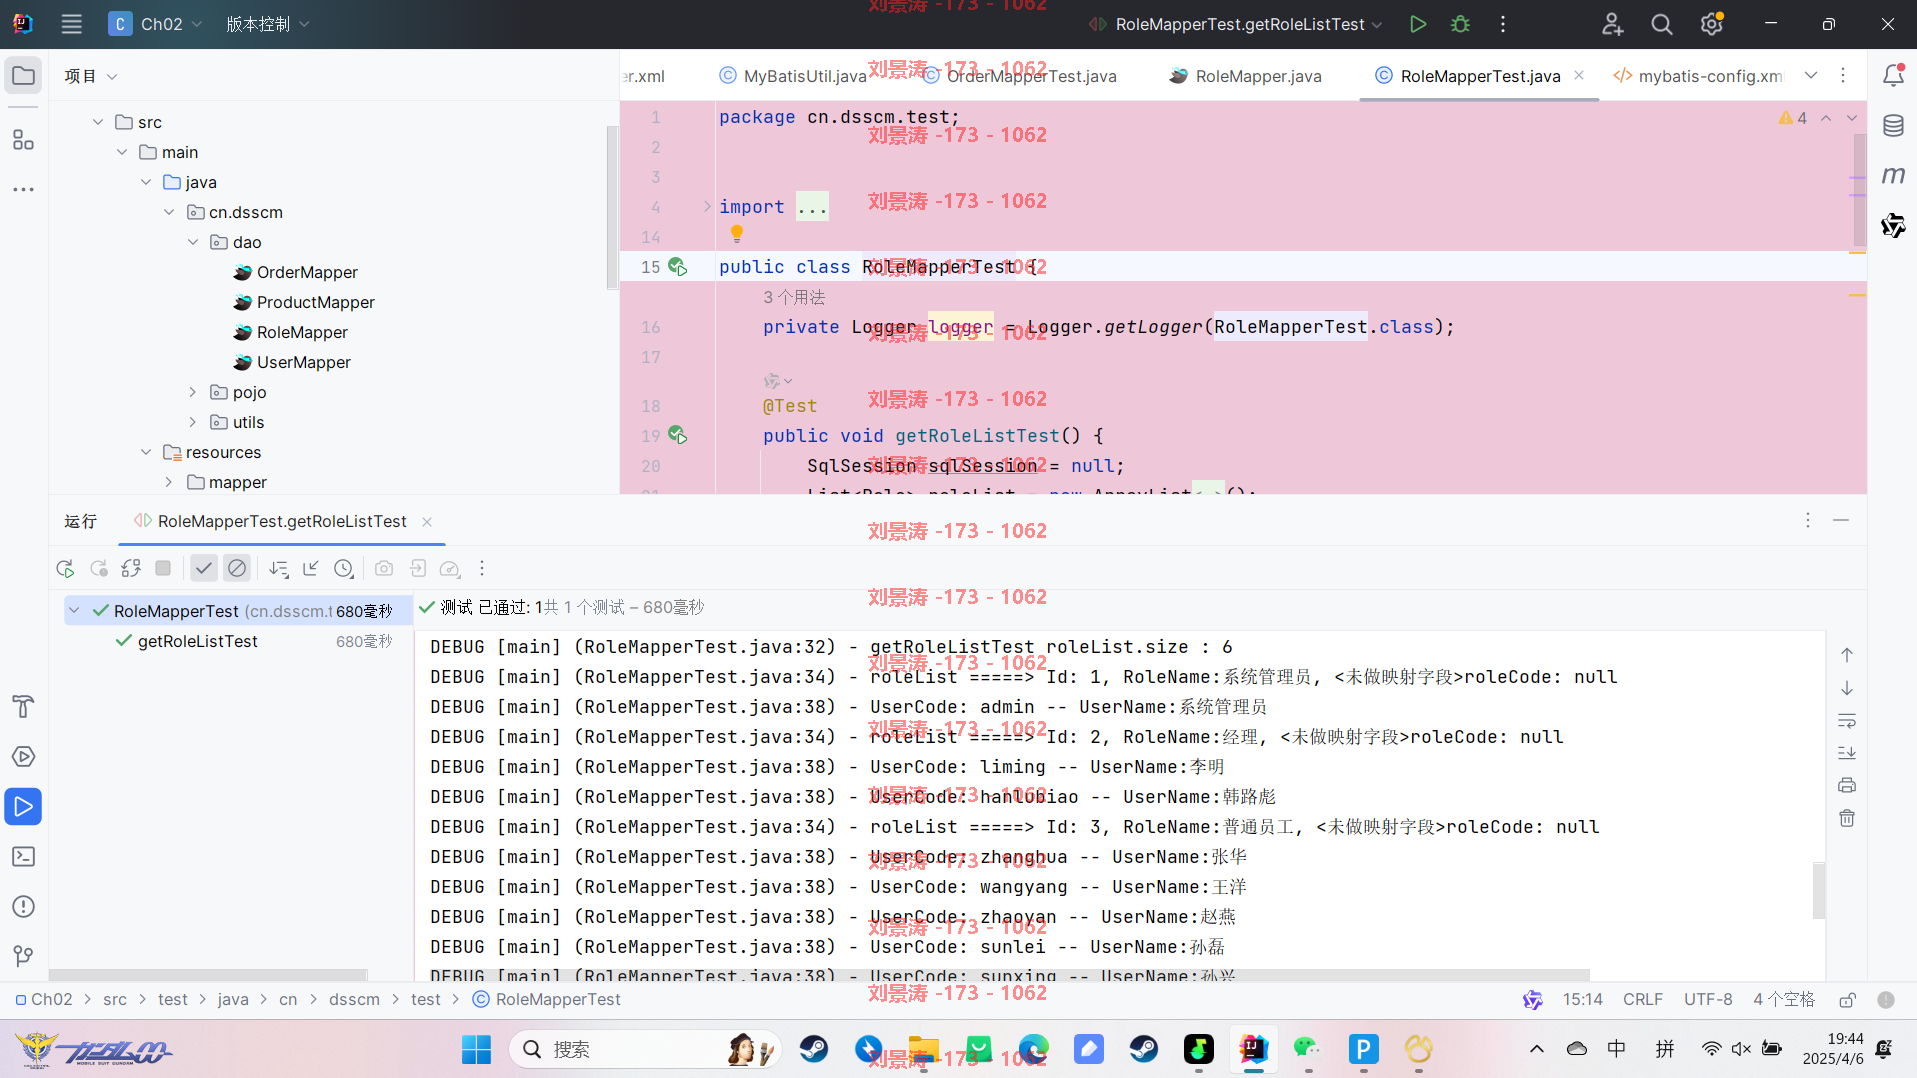Open run configuration dropdown RoleMapperTest.getRoleListTest
The image size is (1917, 1078).
click(1236, 24)
